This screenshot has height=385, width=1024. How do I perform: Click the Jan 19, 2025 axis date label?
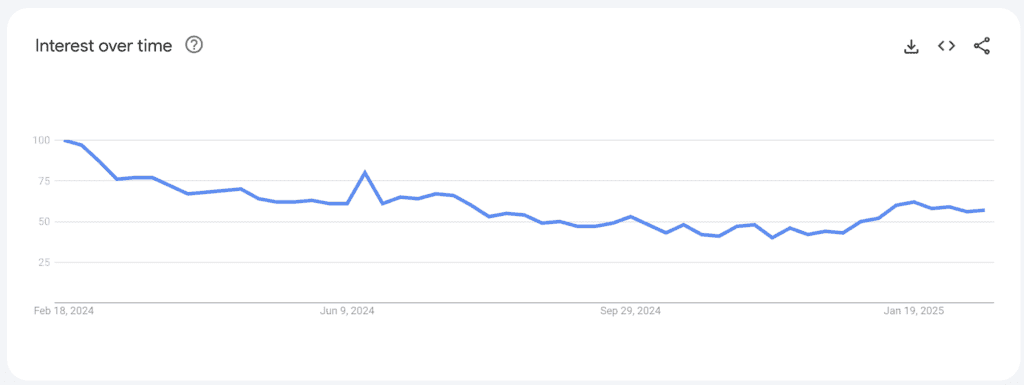click(x=914, y=311)
